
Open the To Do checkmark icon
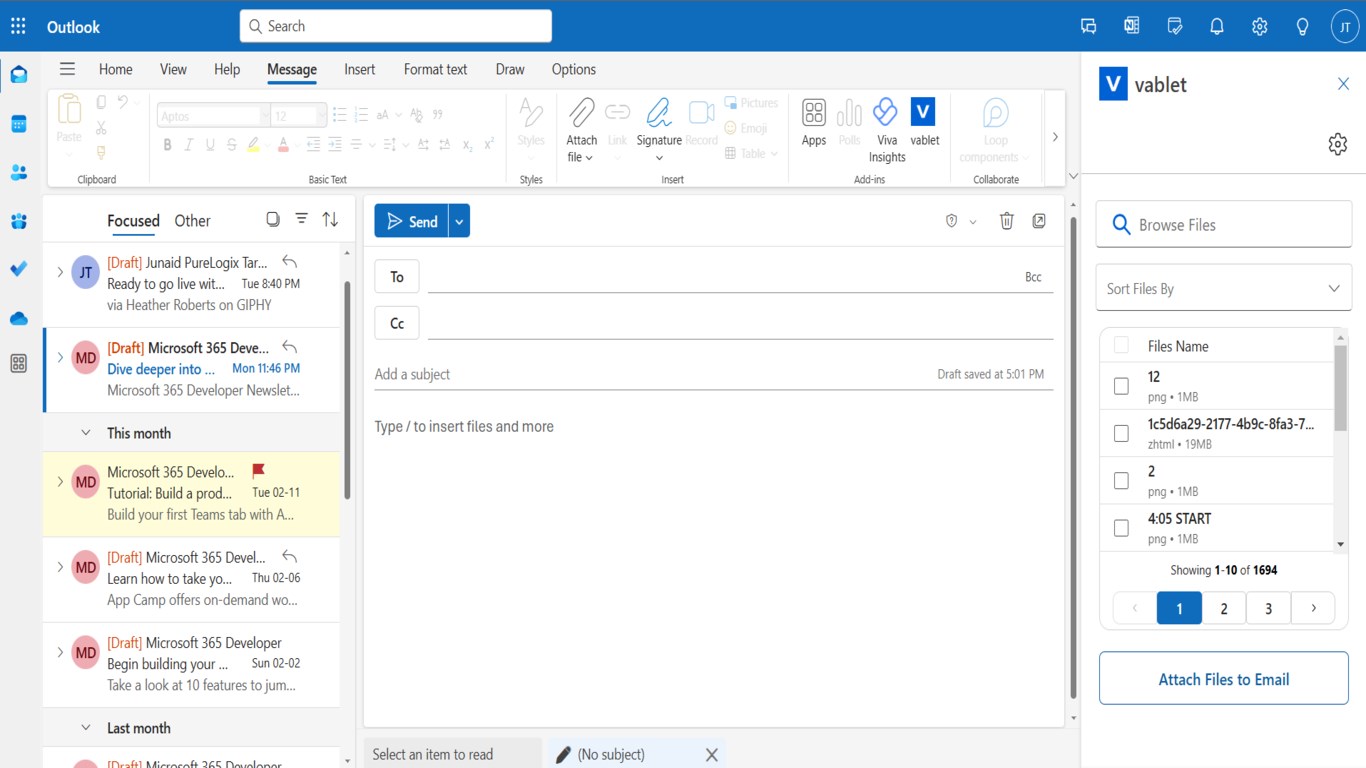point(18,270)
